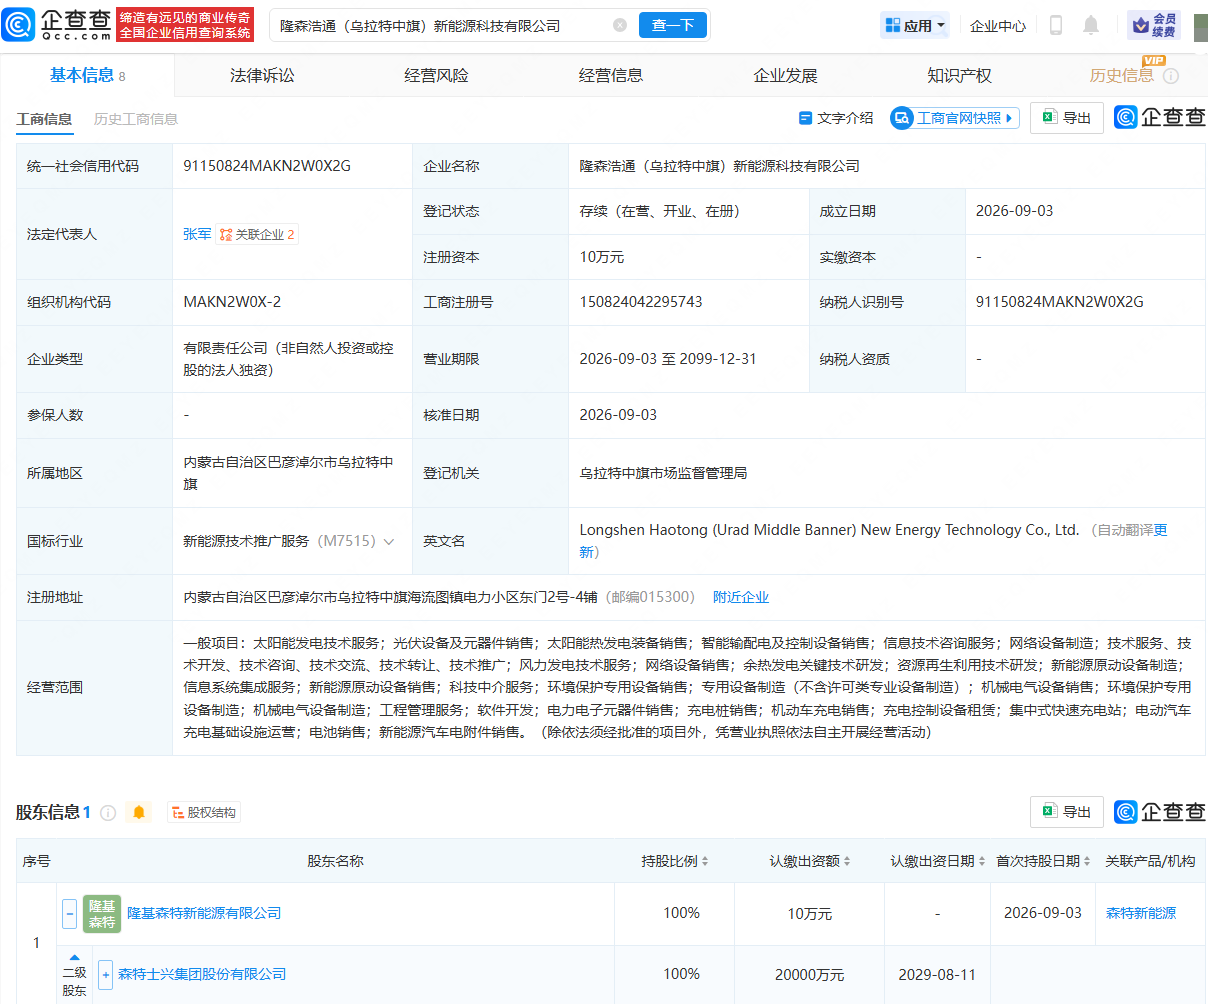Expand the 新能源技术推广服务 industry chevron
Image resolution: width=1208 pixels, height=1004 pixels.
tap(389, 541)
